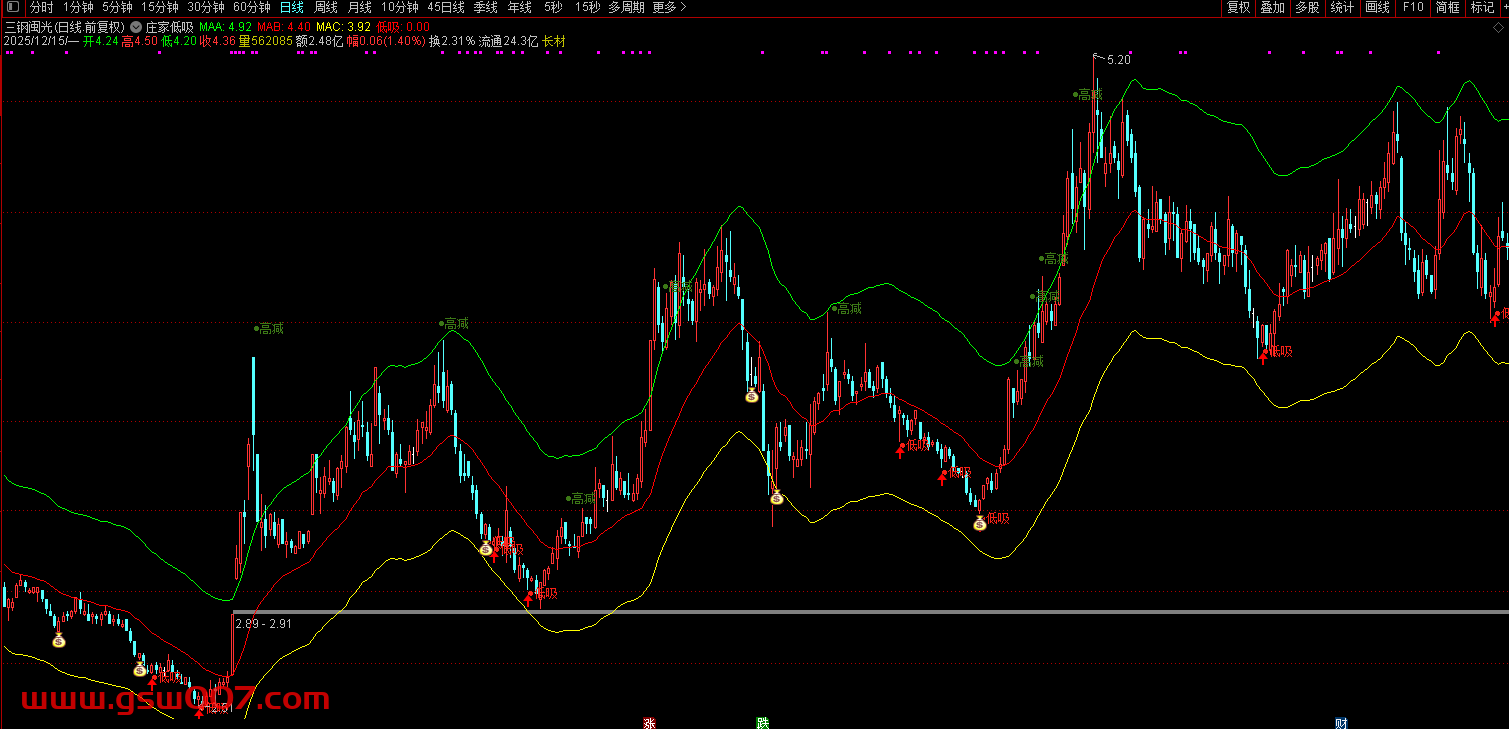The width and height of the screenshot is (1509, 729).
Task: Expand the 更多 period options
Action: coord(669,7)
